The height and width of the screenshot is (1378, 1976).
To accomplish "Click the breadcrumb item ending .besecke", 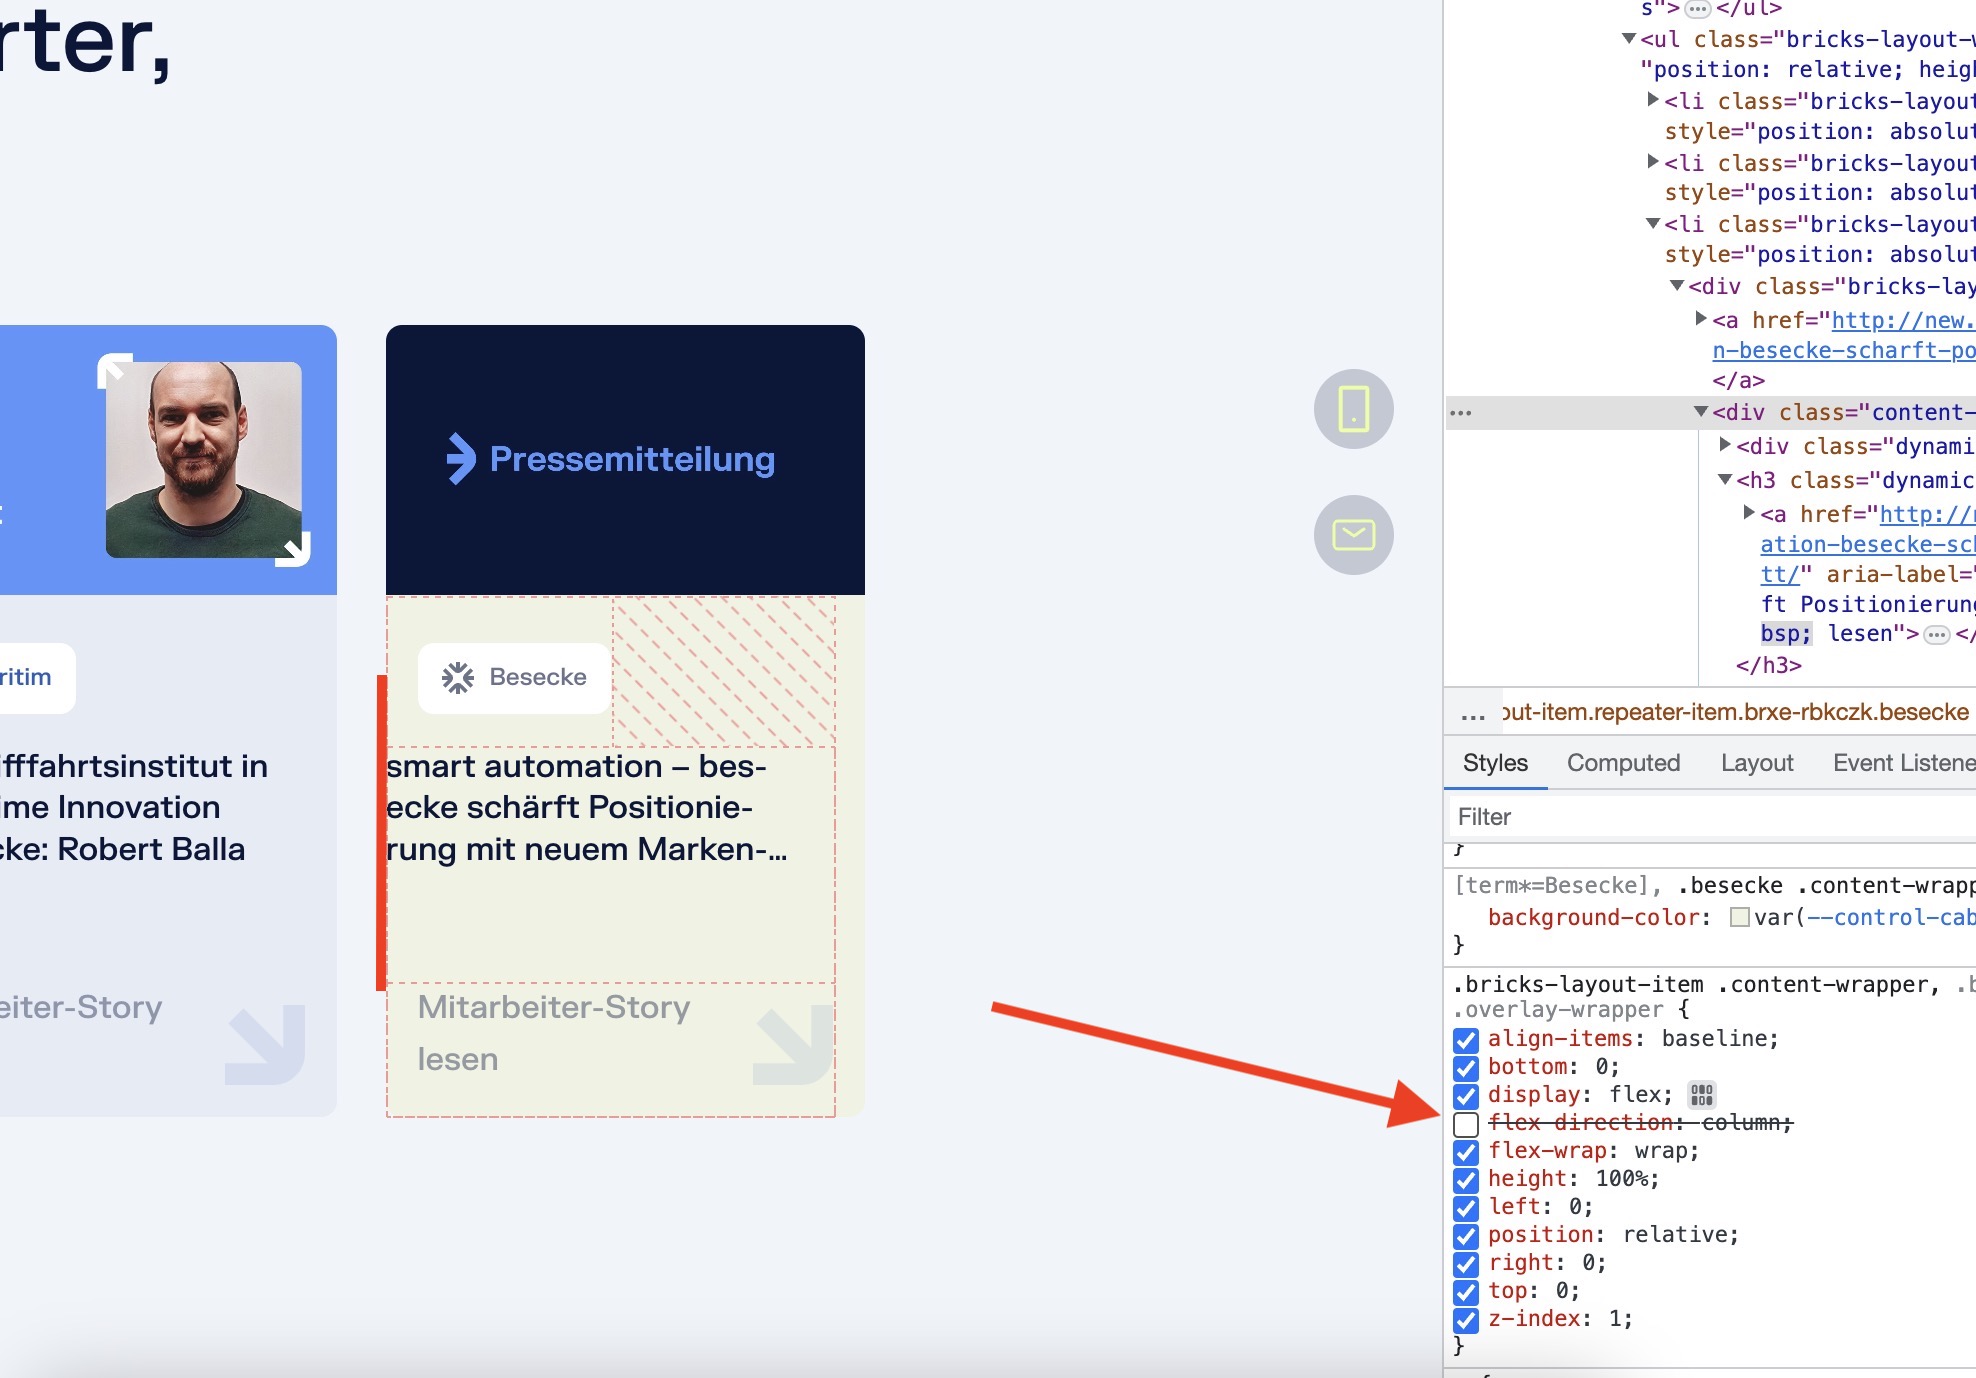I will [1734, 712].
